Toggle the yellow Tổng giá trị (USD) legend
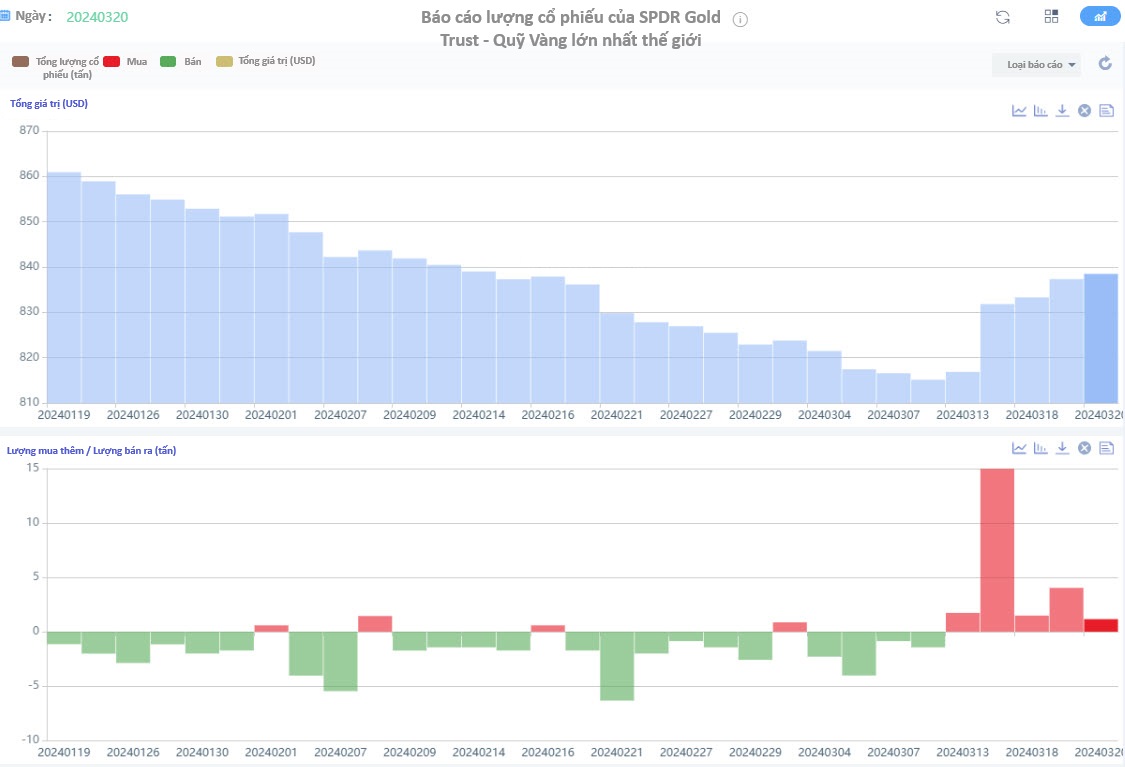 point(265,61)
